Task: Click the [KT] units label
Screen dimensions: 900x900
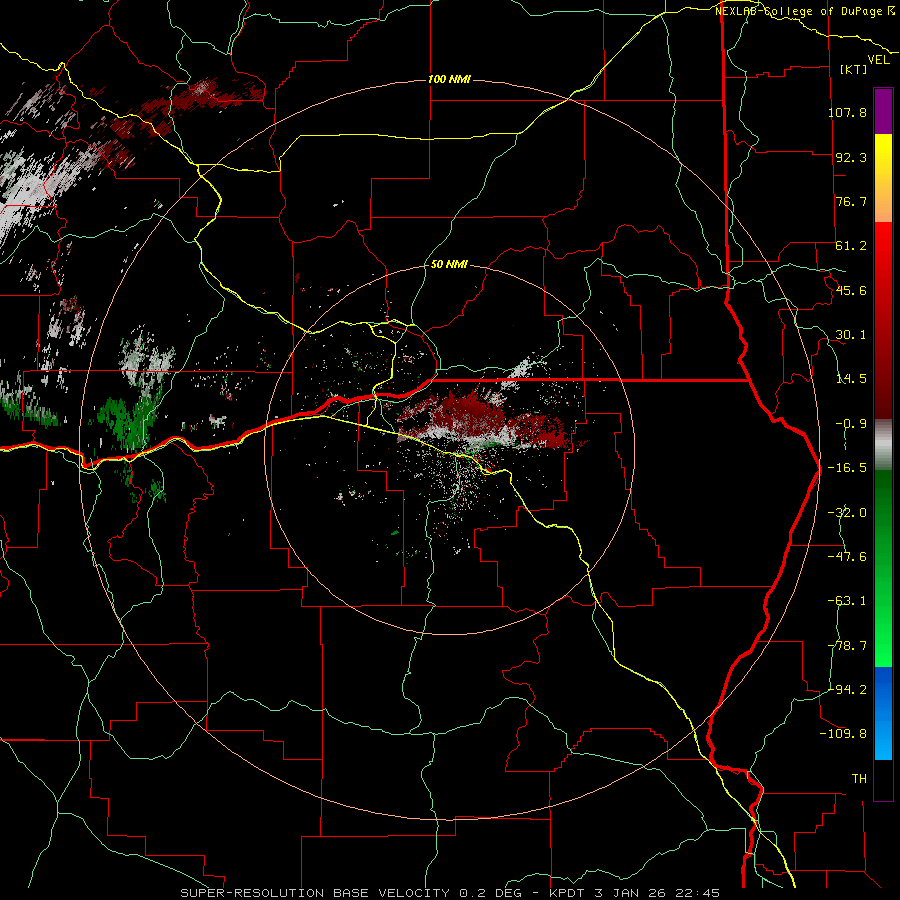Action: 854,69
